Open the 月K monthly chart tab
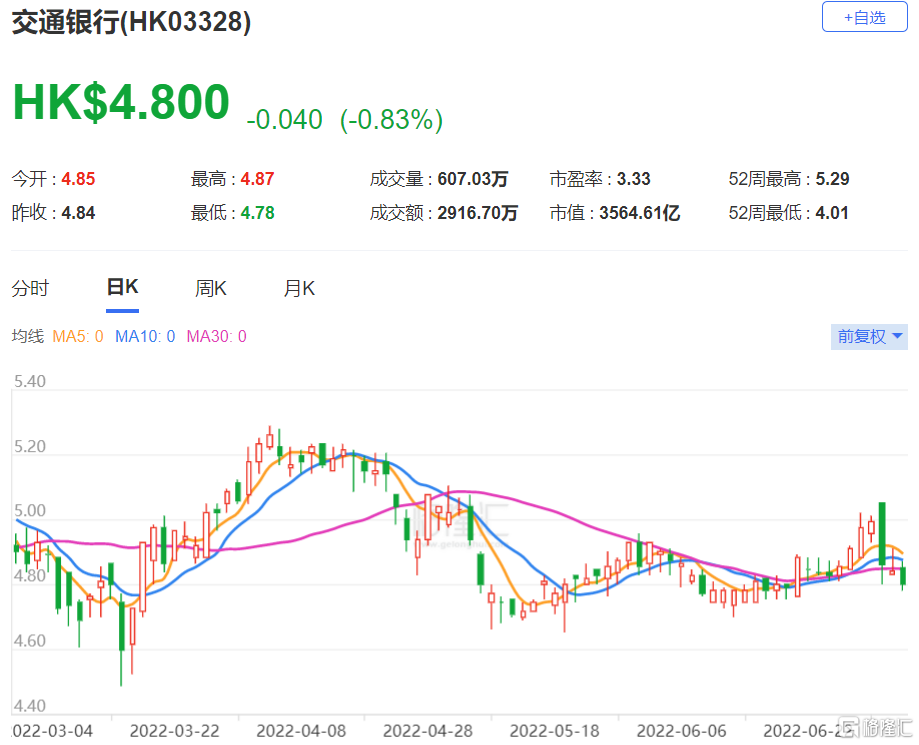 pyautogui.click(x=299, y=288)
